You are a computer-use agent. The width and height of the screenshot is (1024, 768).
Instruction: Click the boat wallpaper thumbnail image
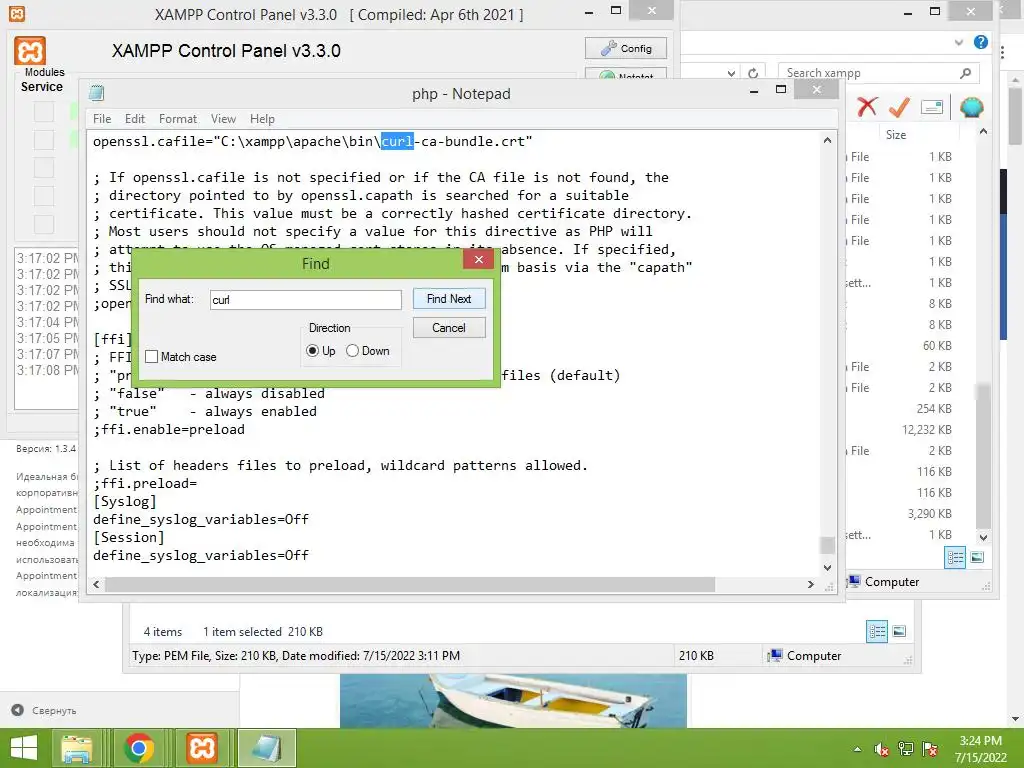(x=513, y=701)
